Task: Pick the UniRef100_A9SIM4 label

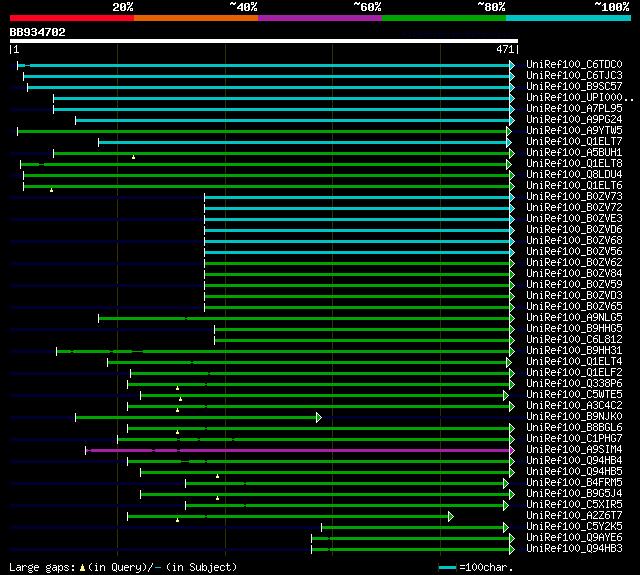Action: pos(574,450)
